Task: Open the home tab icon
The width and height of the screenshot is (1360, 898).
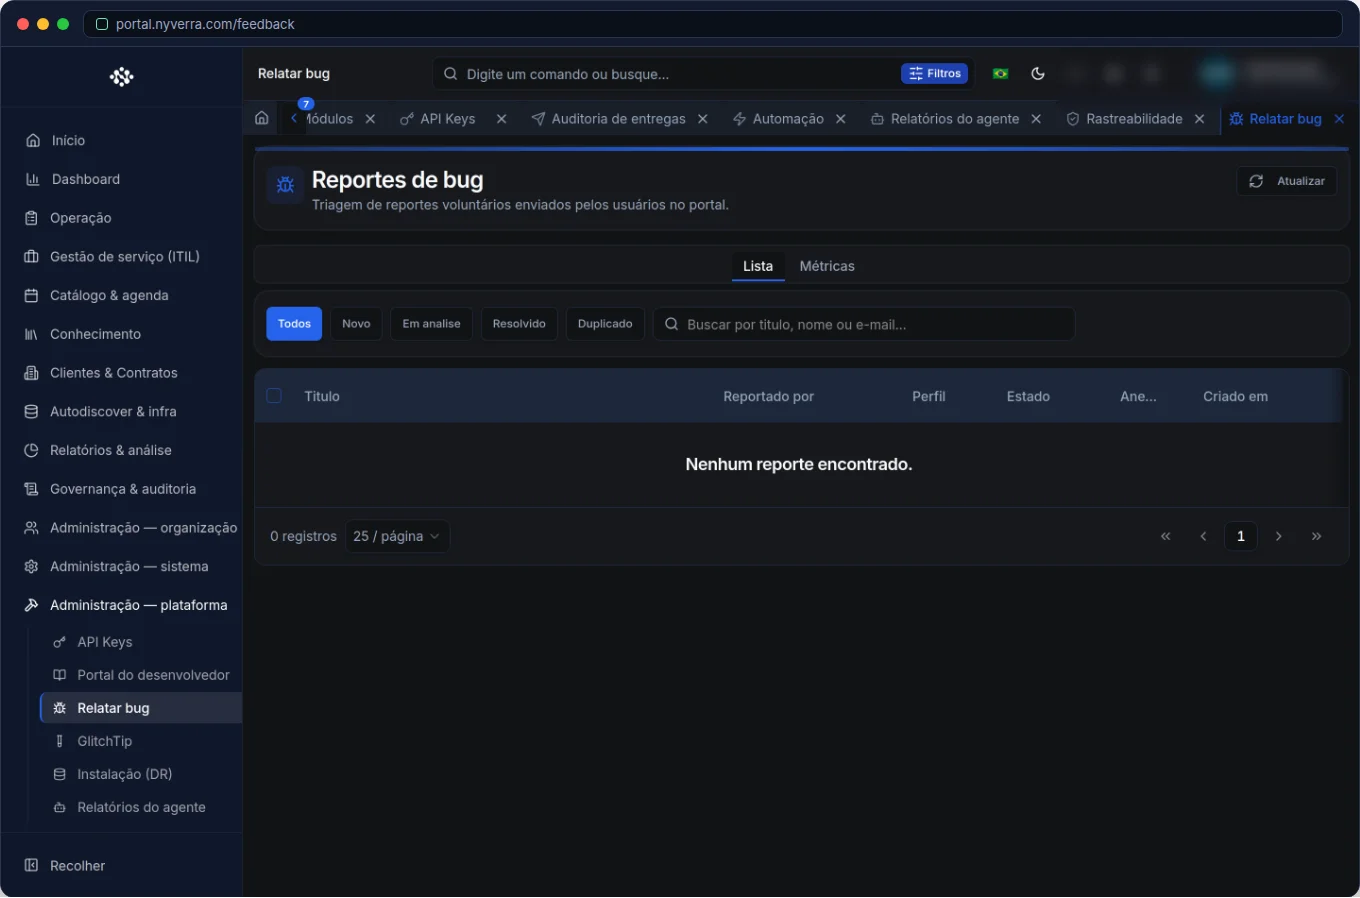Action: point(262,118)
